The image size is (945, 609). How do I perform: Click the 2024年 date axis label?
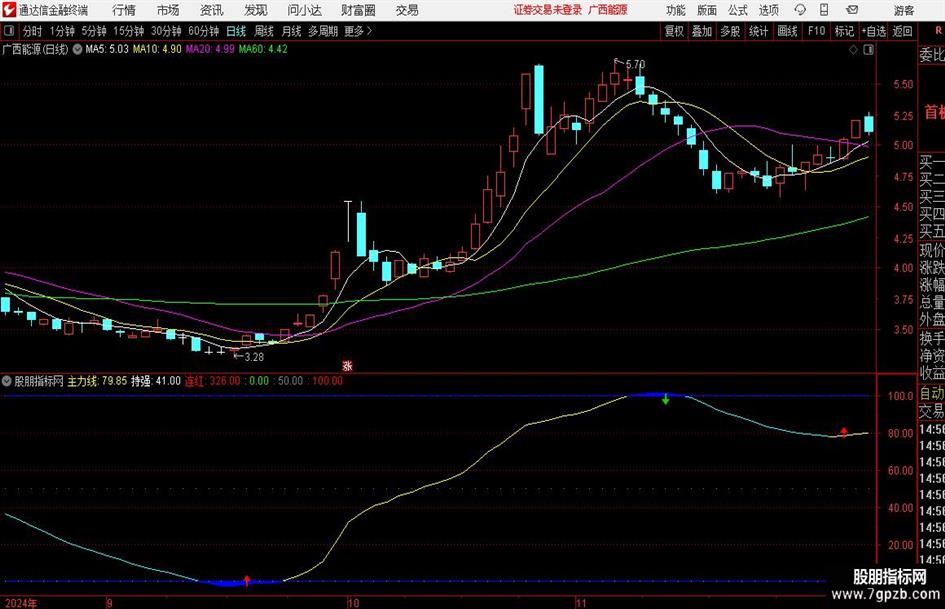click(x=21, y=603)
